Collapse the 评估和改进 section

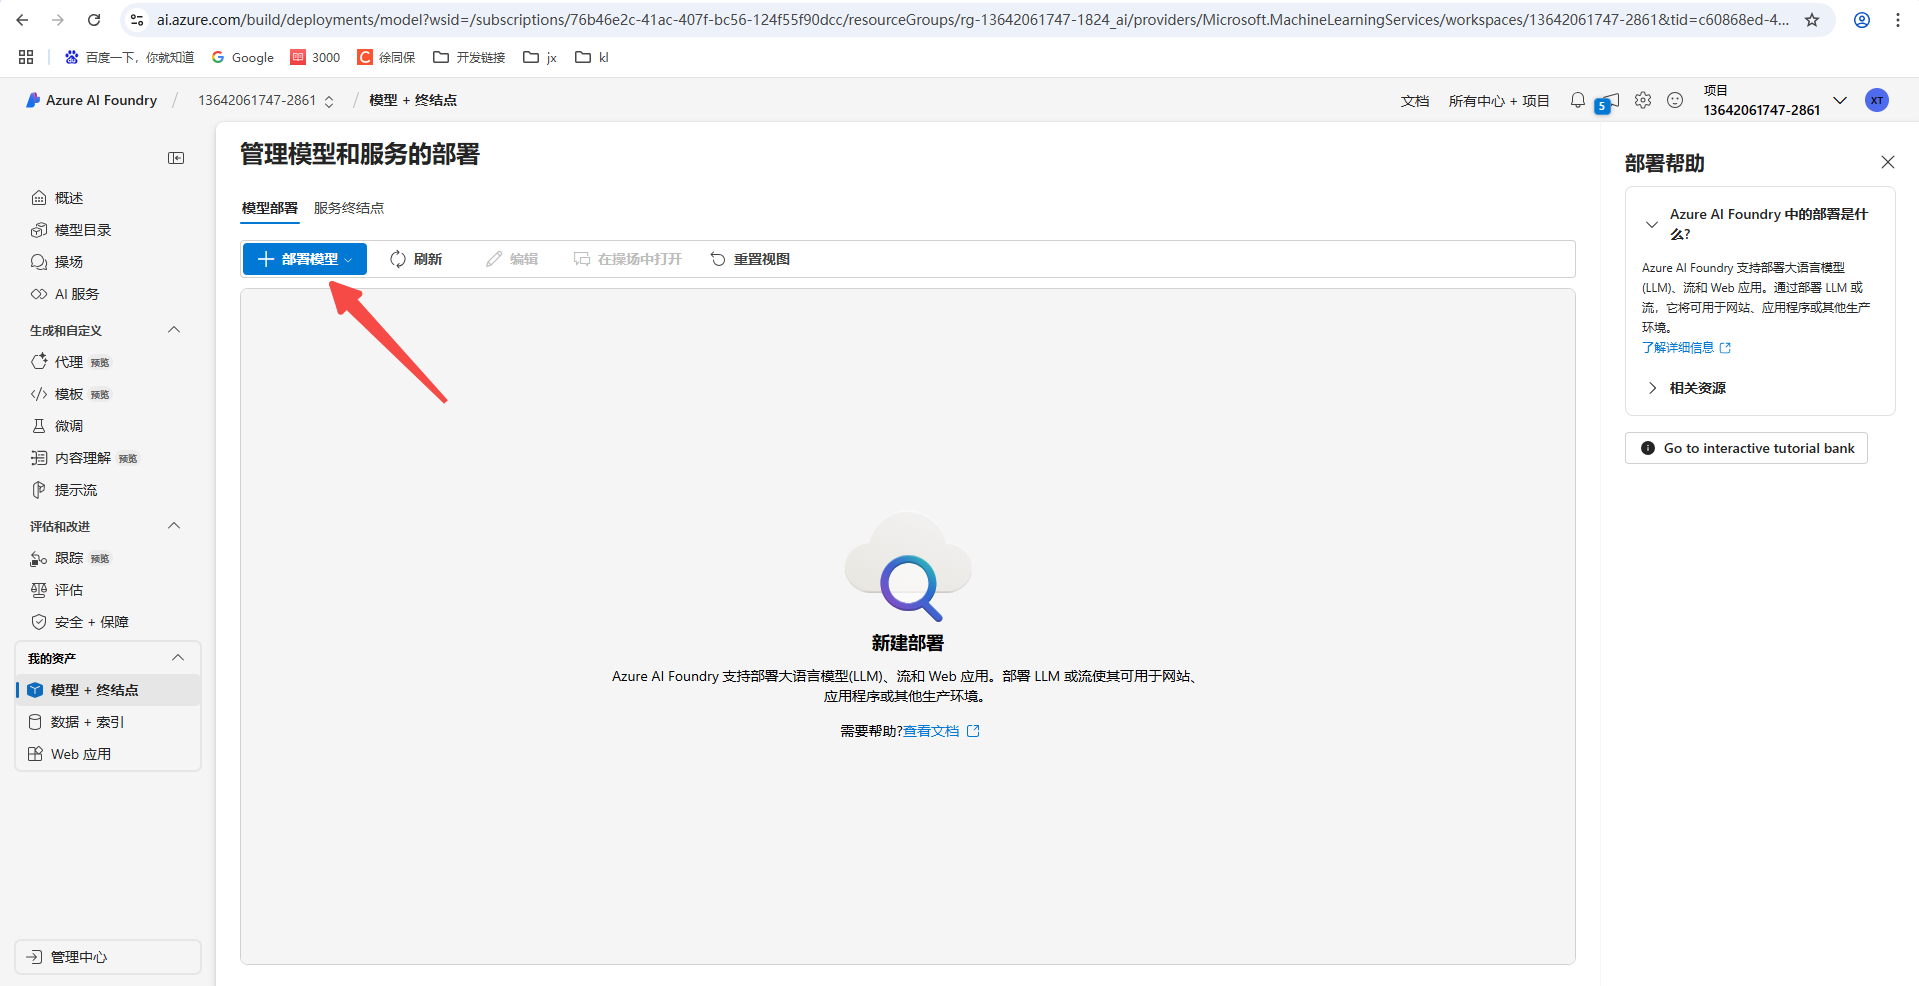click(174, 526)
